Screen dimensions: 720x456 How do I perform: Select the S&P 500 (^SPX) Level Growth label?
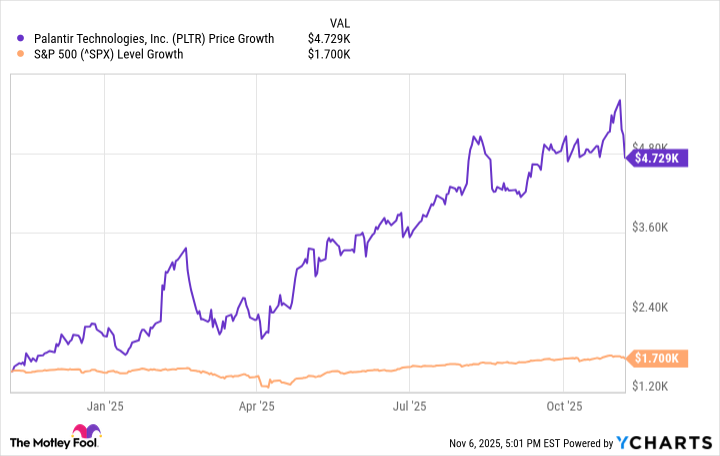click(x=108, y=54)
